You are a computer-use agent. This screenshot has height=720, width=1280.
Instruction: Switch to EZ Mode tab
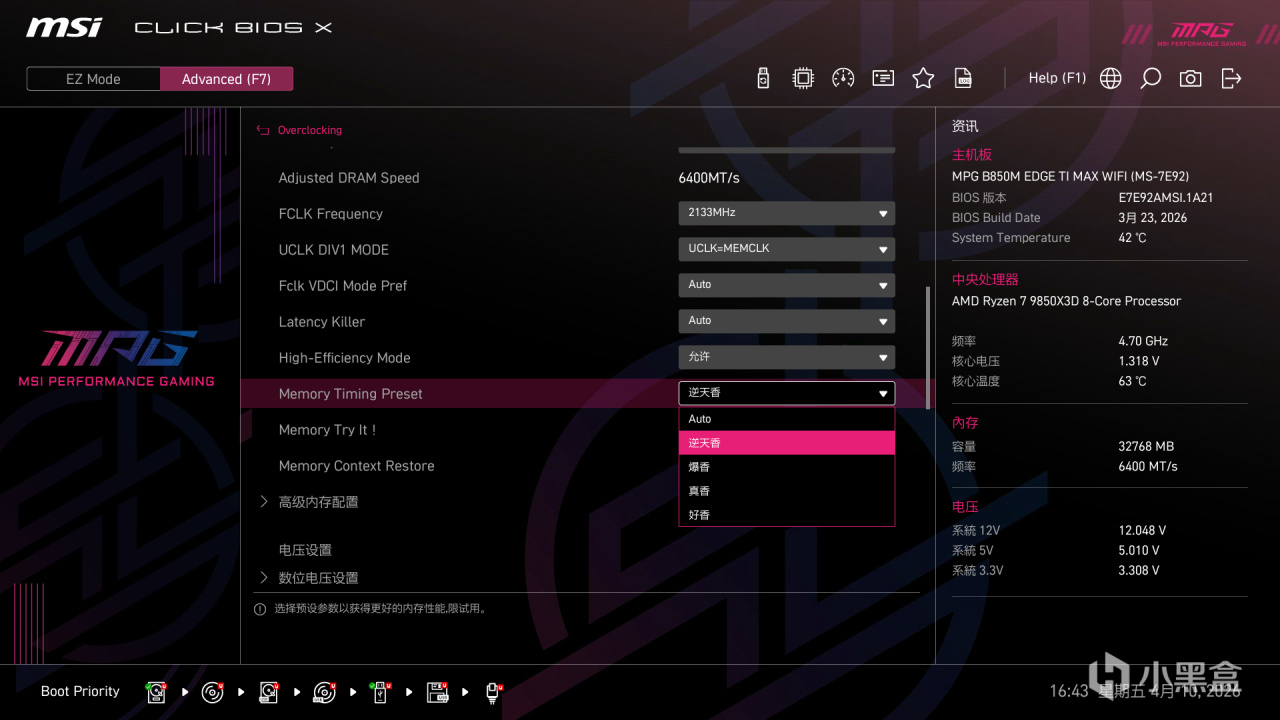click(x=93, y=79)
